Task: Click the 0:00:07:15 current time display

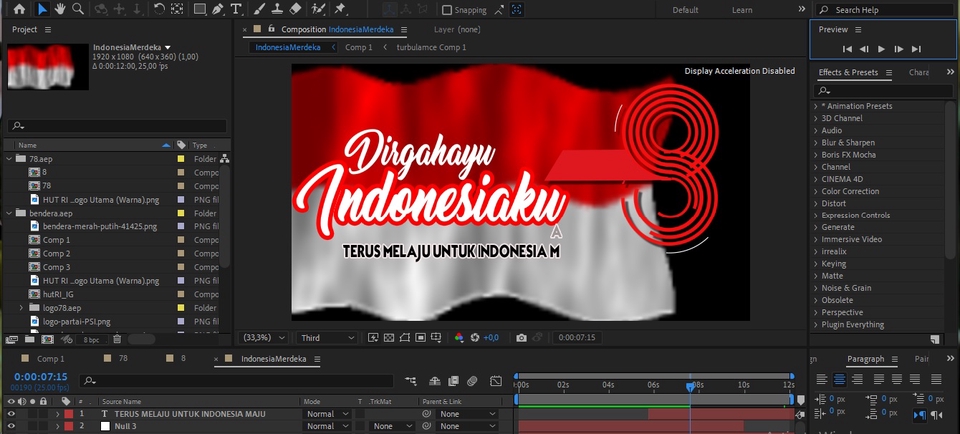Action: click(40, 376)
